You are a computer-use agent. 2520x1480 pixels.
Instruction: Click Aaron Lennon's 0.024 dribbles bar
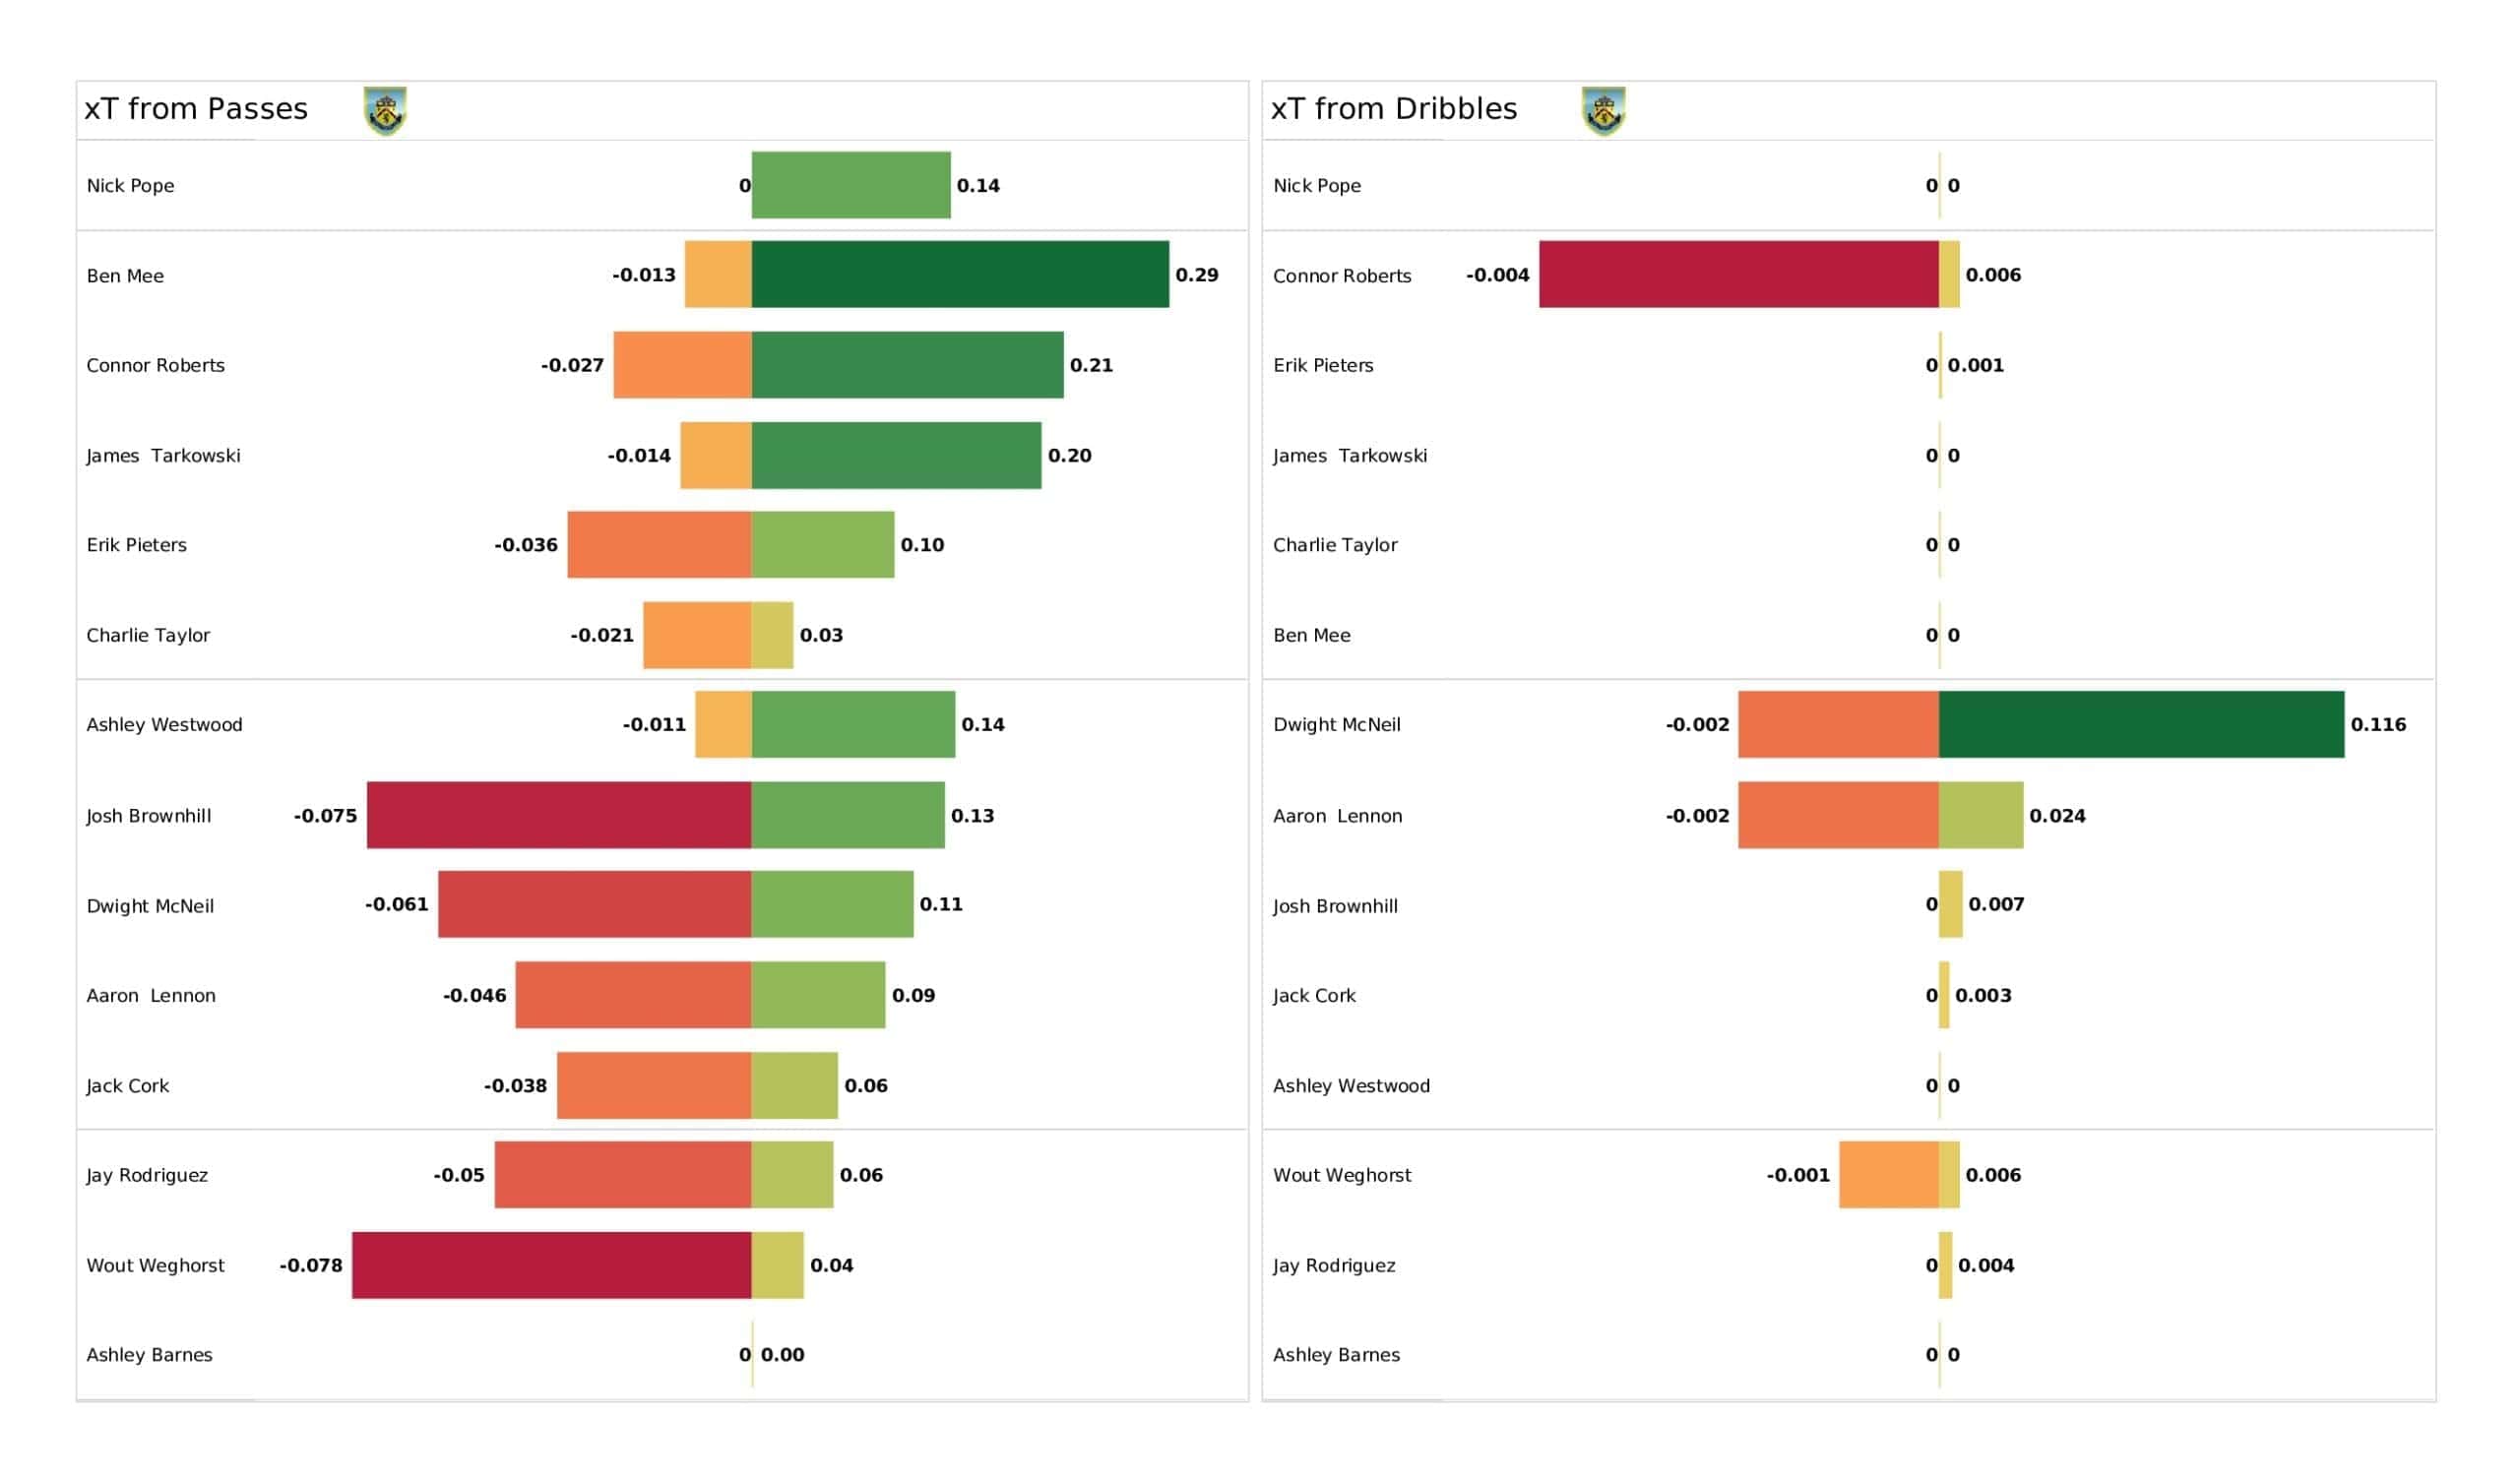pos(1981,815)
